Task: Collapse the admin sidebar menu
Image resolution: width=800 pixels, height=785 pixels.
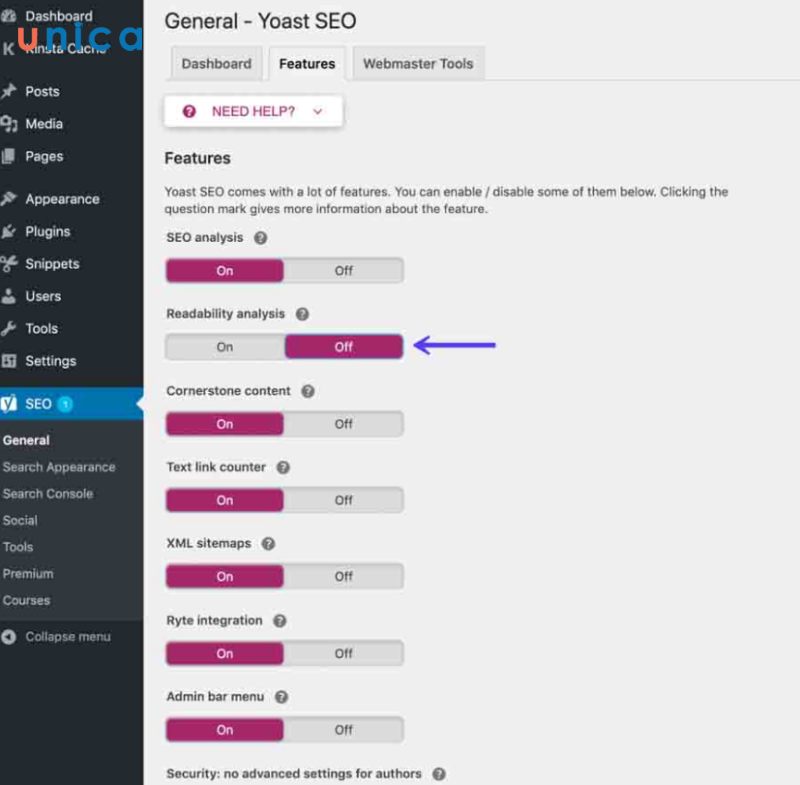Action: point(57,637)
